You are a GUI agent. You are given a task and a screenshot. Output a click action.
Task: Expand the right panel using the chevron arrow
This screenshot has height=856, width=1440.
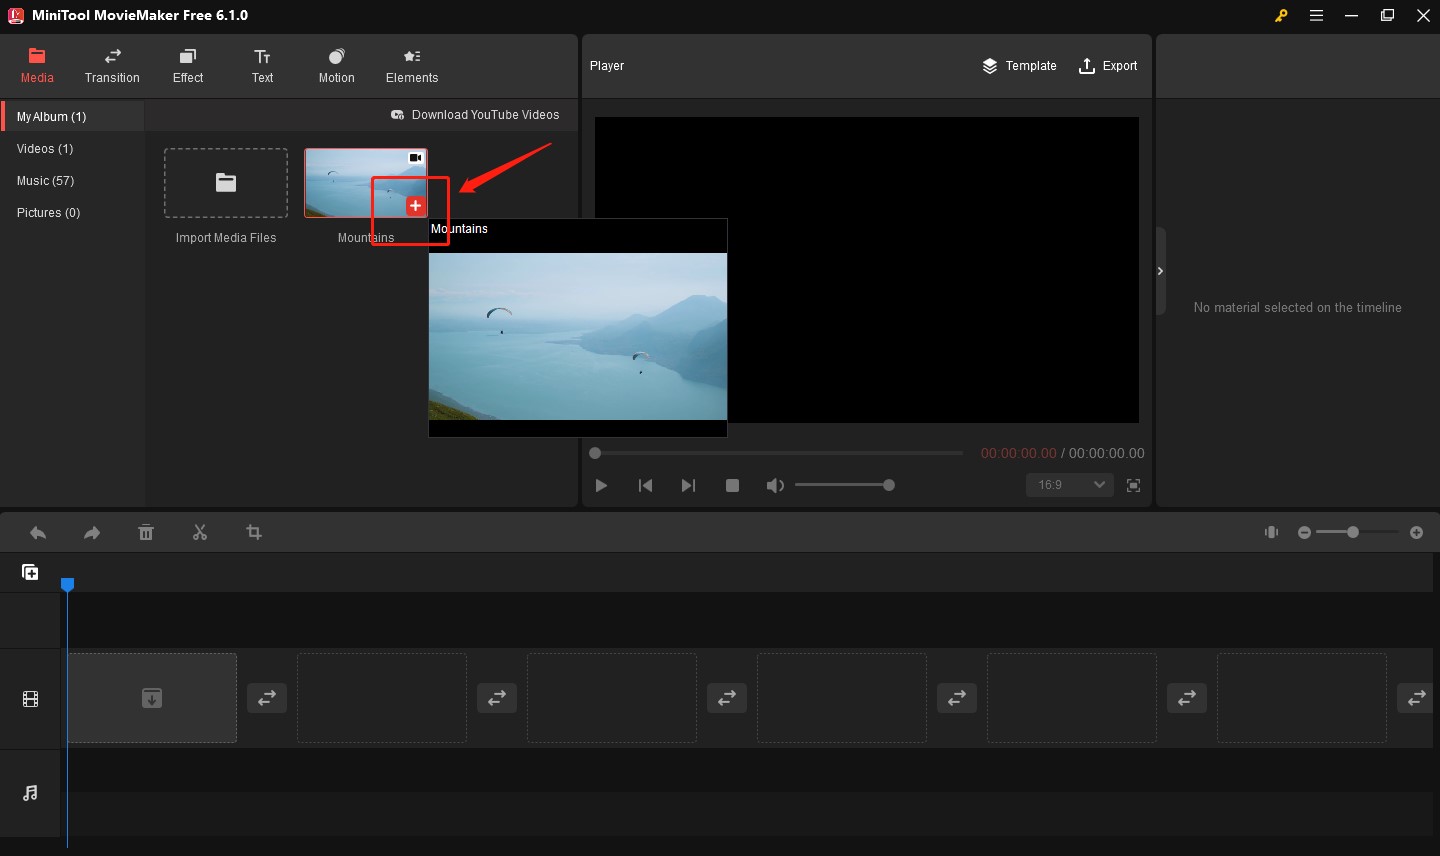pos(1160,270)
